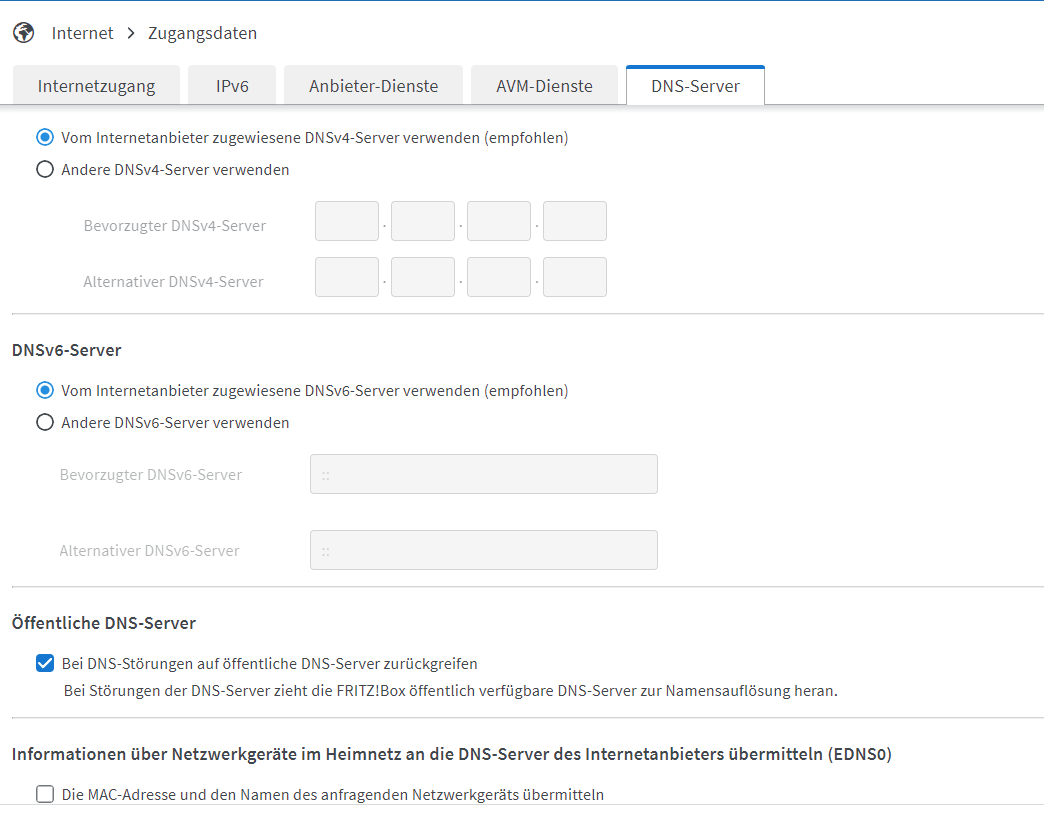The width and height of the screenshot is (1044, 813).
Task: Click the 'Alternativer DNSv4-Server' label
Action: 173,282
